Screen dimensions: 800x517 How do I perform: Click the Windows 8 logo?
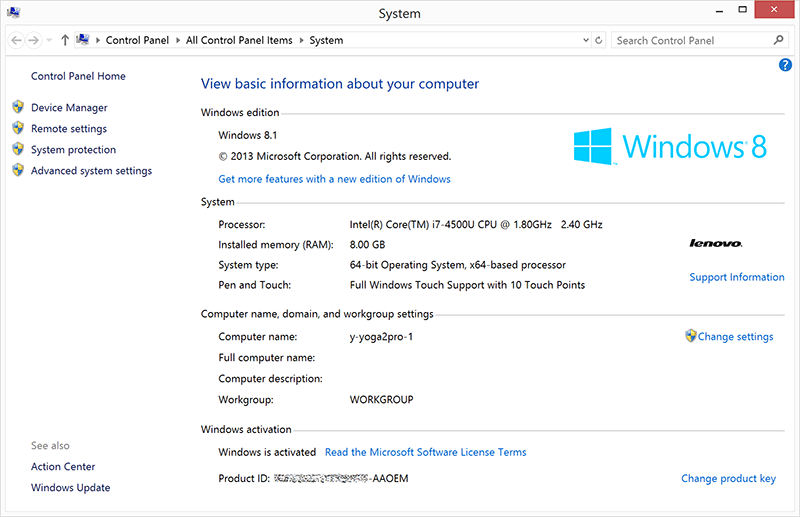click(x=670, y=146)
